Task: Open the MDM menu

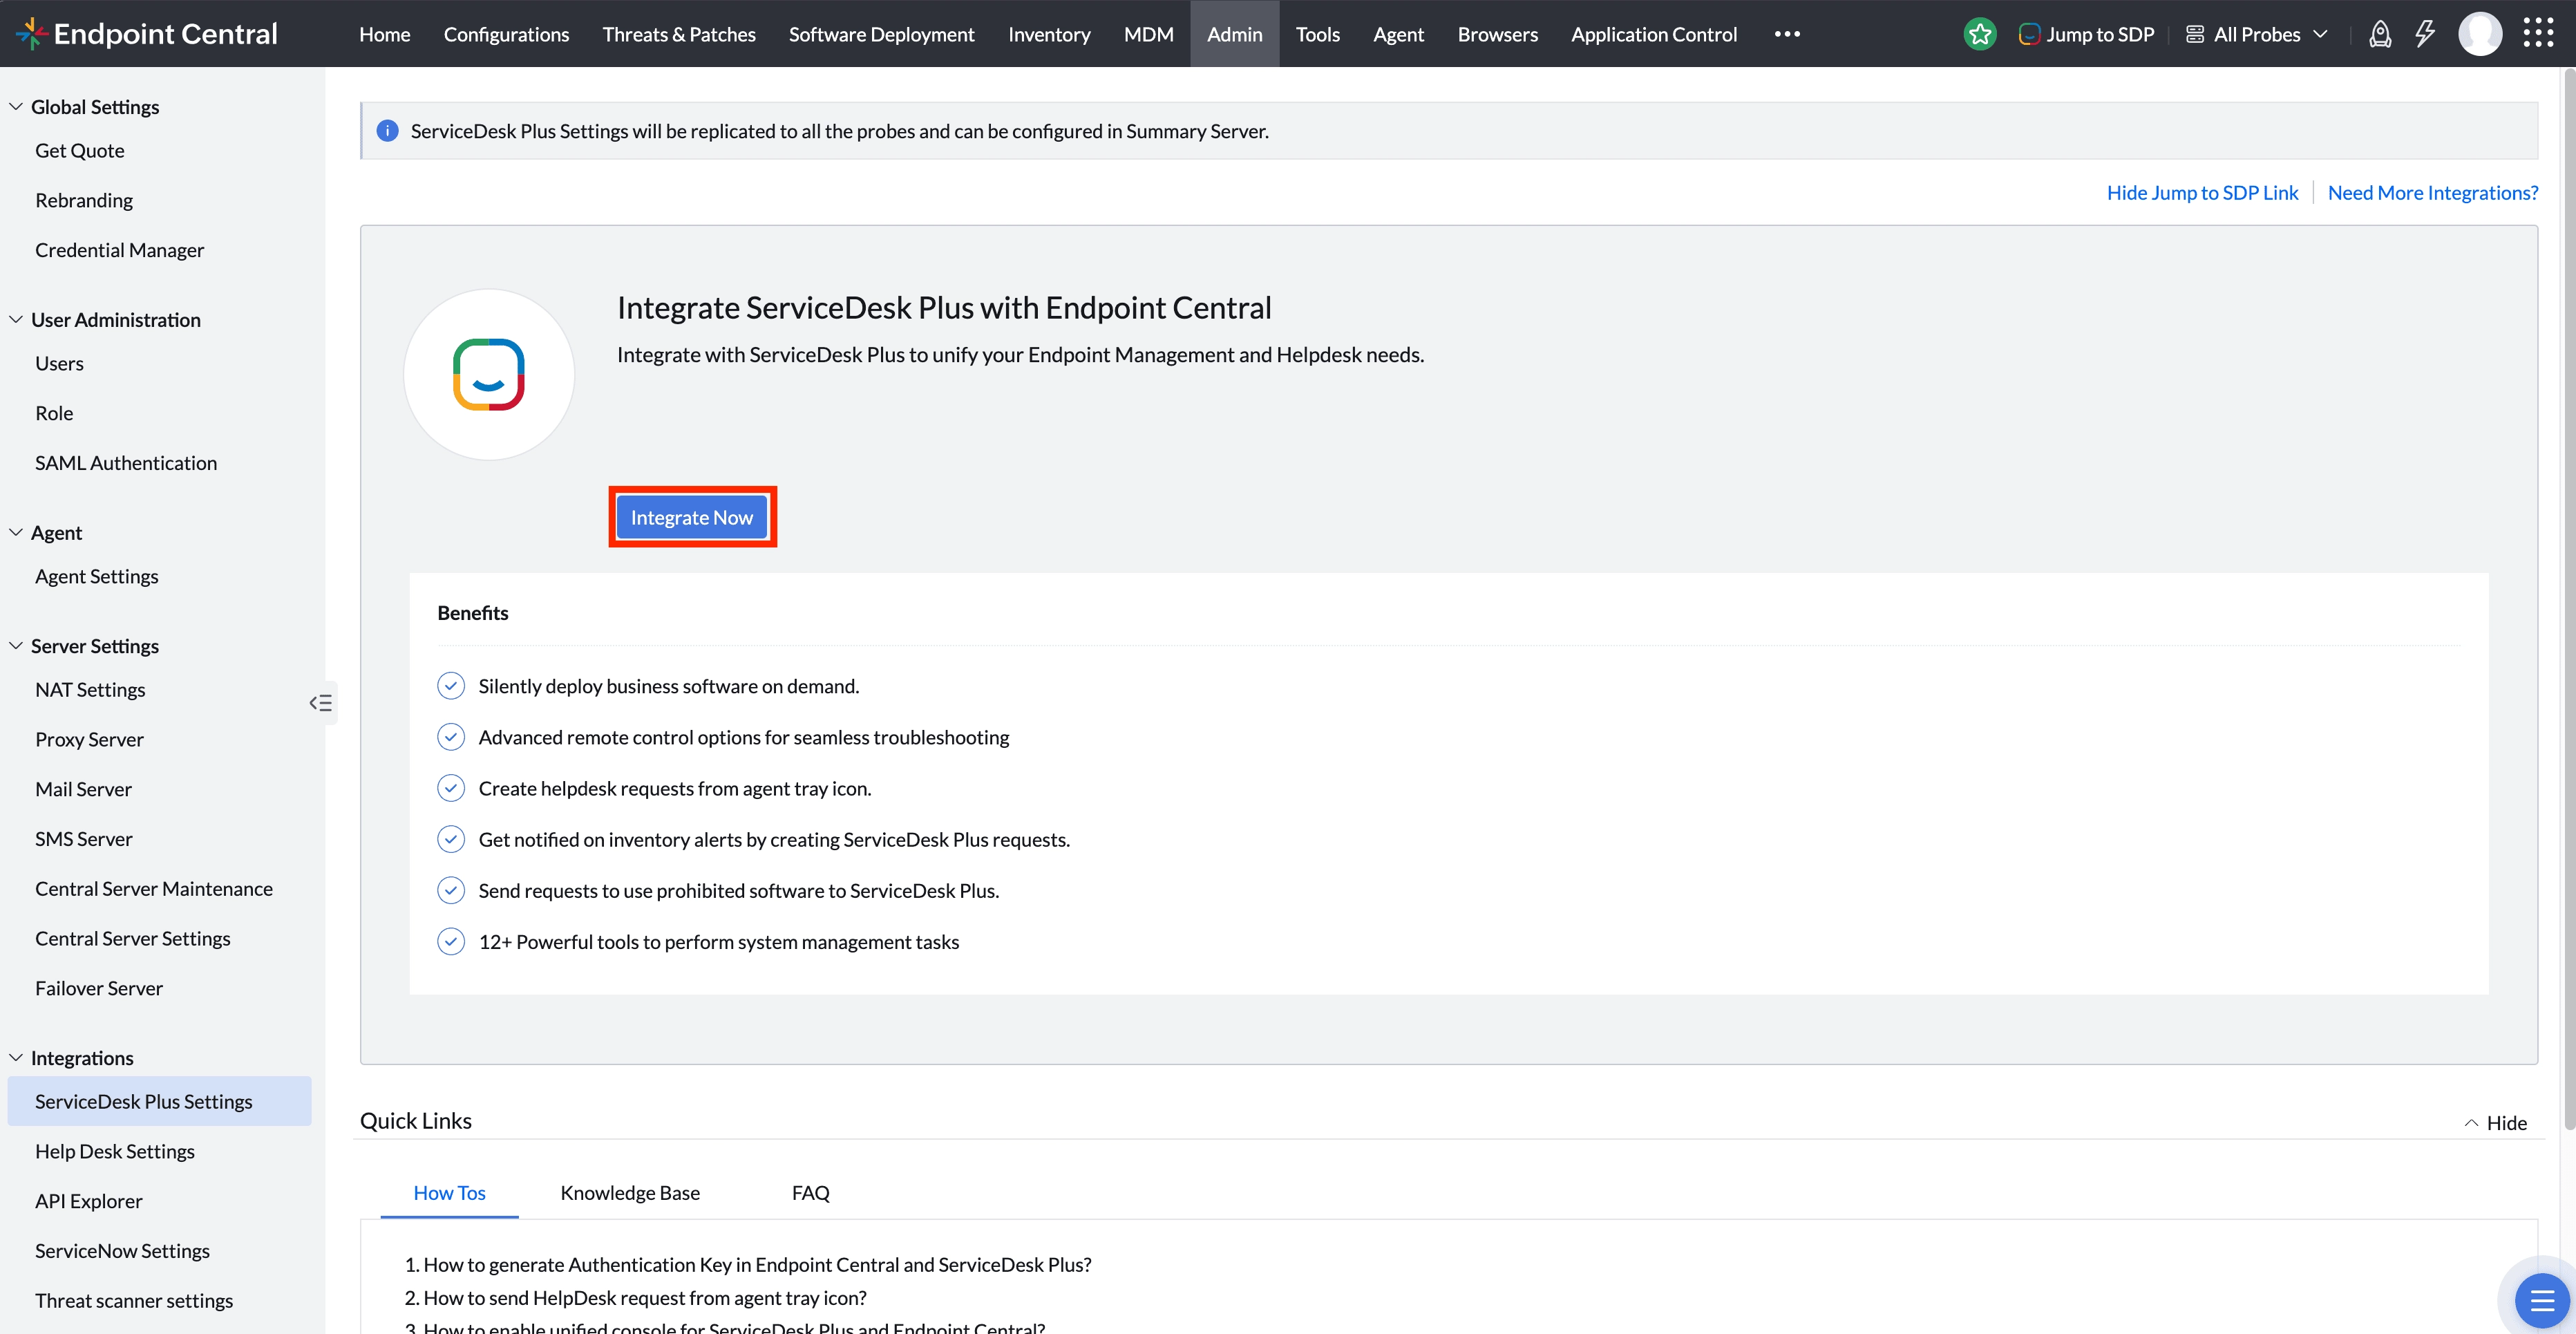Action: click(1148, 34)
